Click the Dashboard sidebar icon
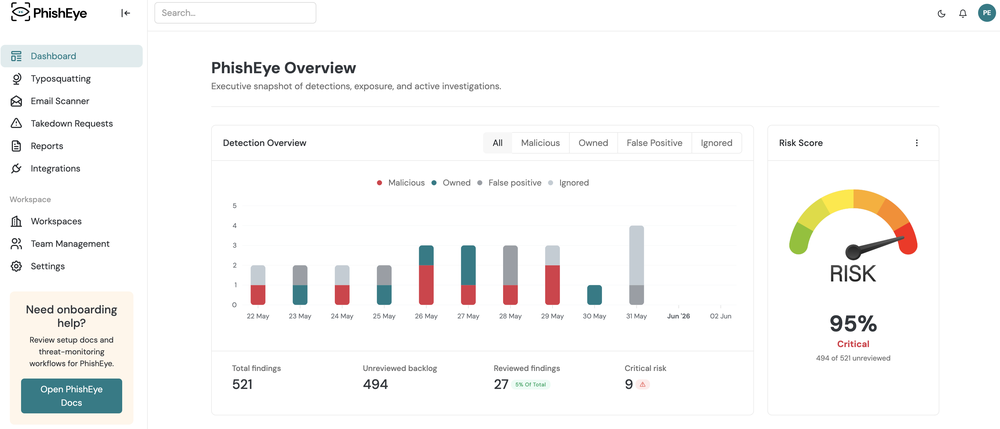 (17, 56)
